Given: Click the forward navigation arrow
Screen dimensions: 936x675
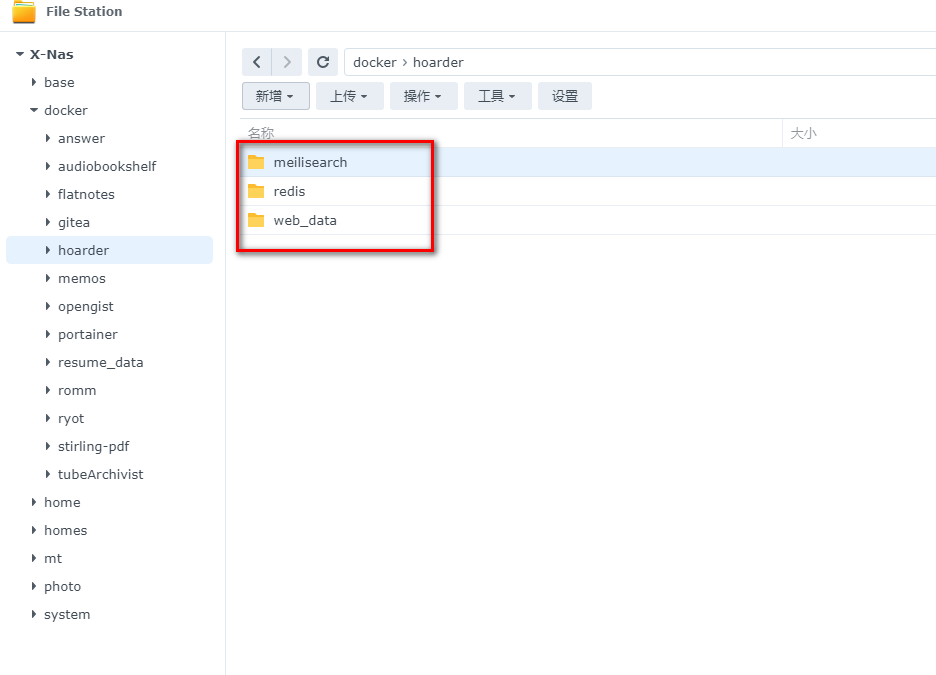Looking at the screenshot, I should 287,62.
